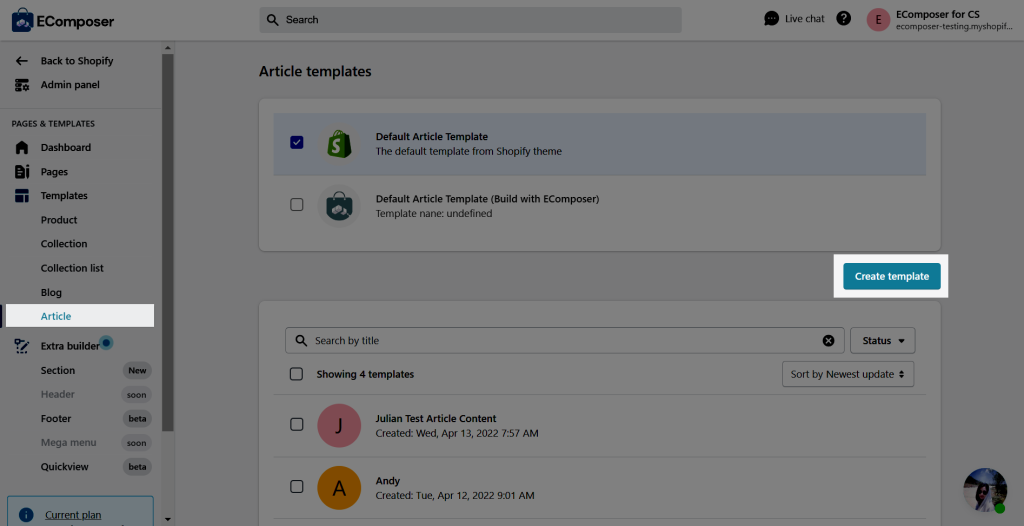The width and height of the screenshot is (1024, 526).
Task: Click the Create template button
Action: click(x=891, y=276)
